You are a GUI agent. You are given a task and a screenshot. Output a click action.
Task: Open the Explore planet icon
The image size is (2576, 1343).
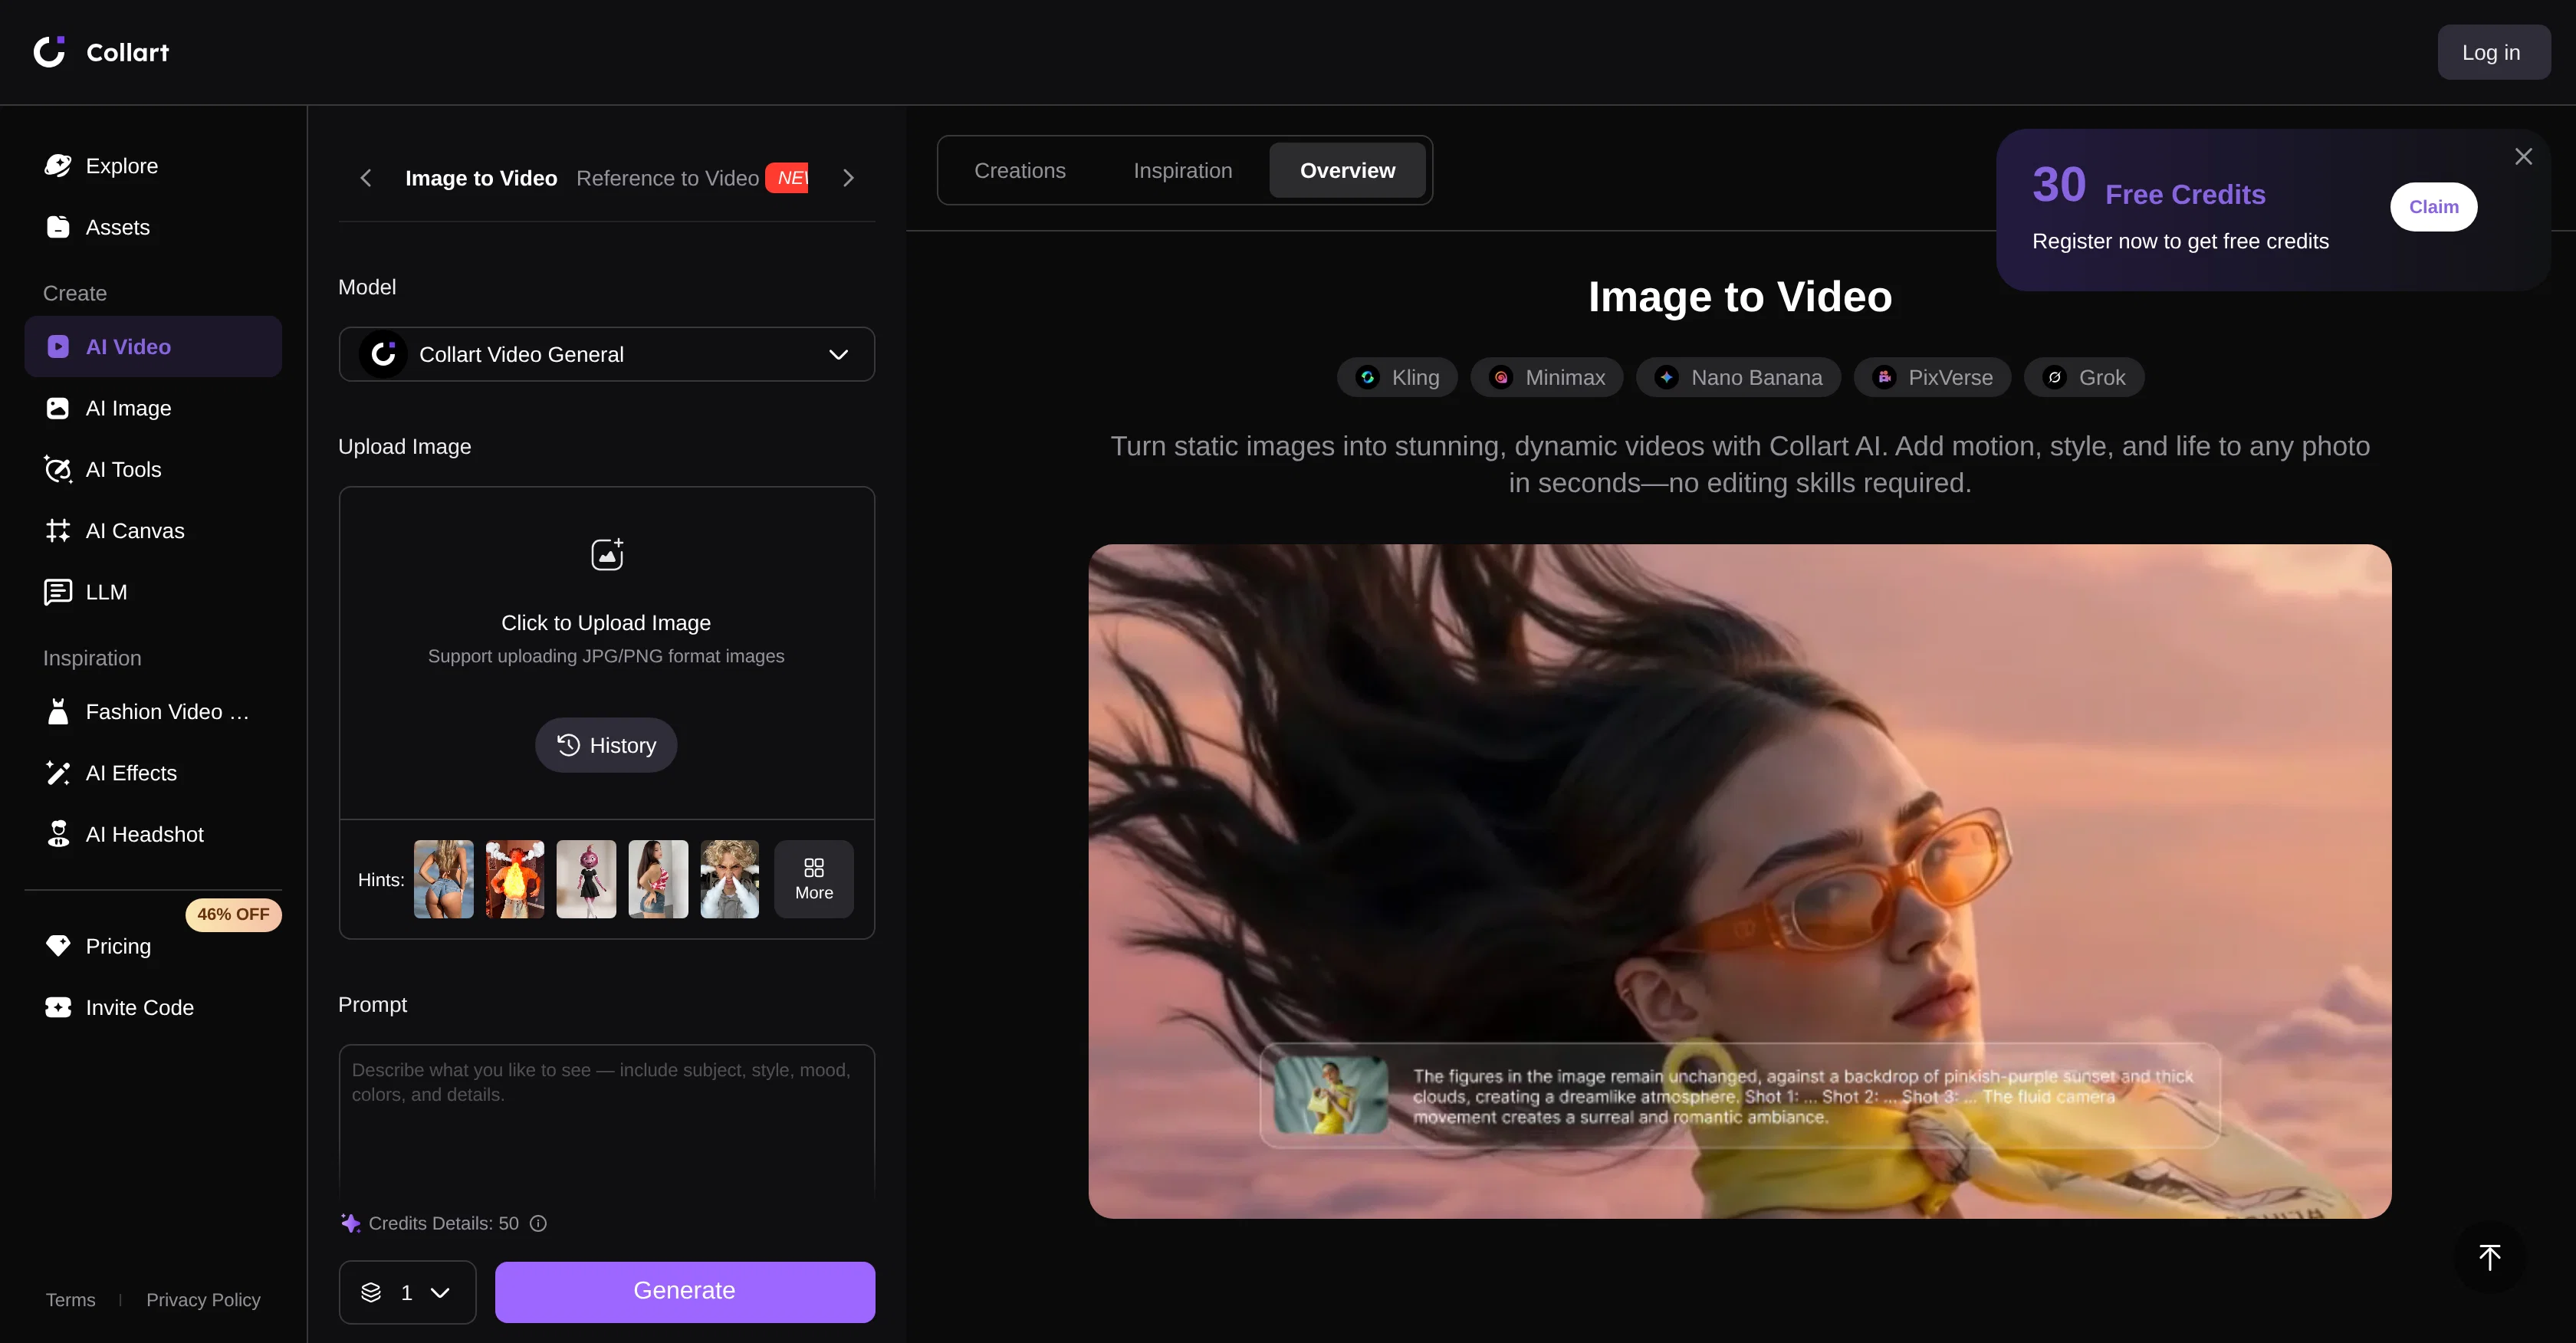[58, 166]
